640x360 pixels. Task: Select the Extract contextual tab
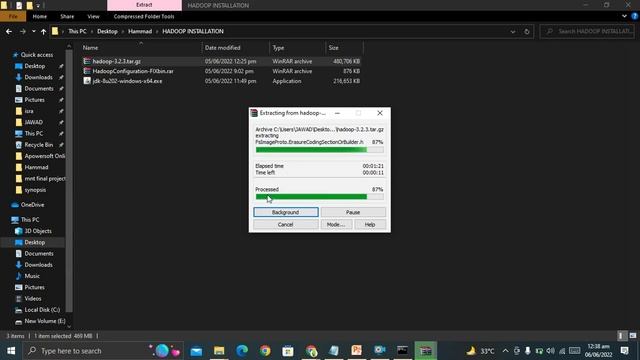144,5
